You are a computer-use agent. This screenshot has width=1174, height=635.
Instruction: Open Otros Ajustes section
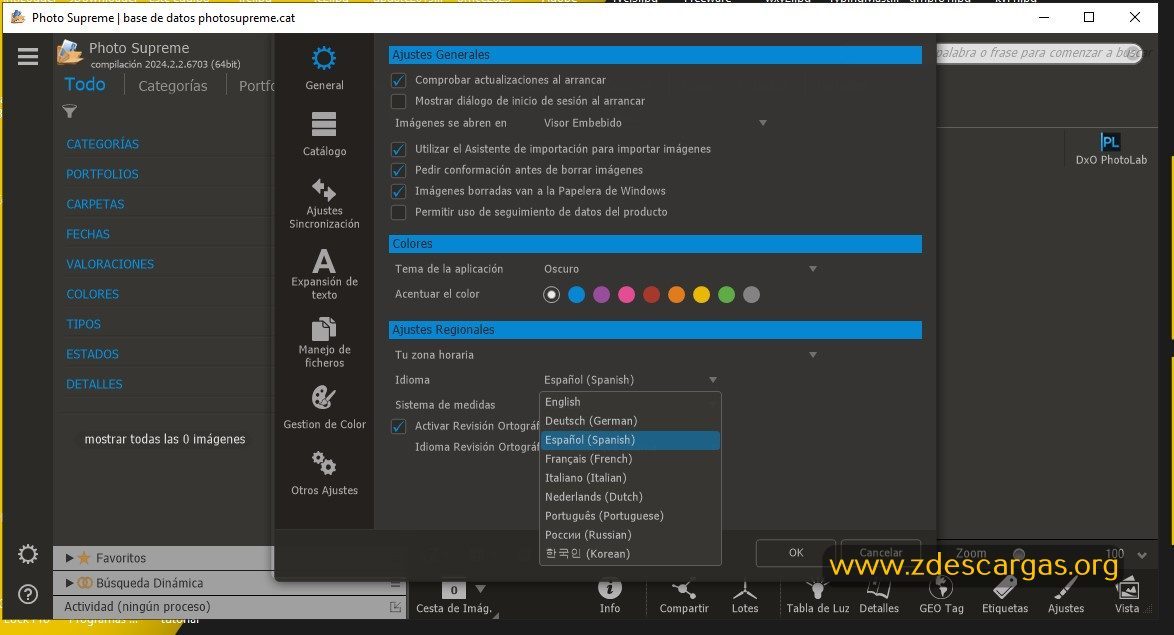click(x=324, y=473)
